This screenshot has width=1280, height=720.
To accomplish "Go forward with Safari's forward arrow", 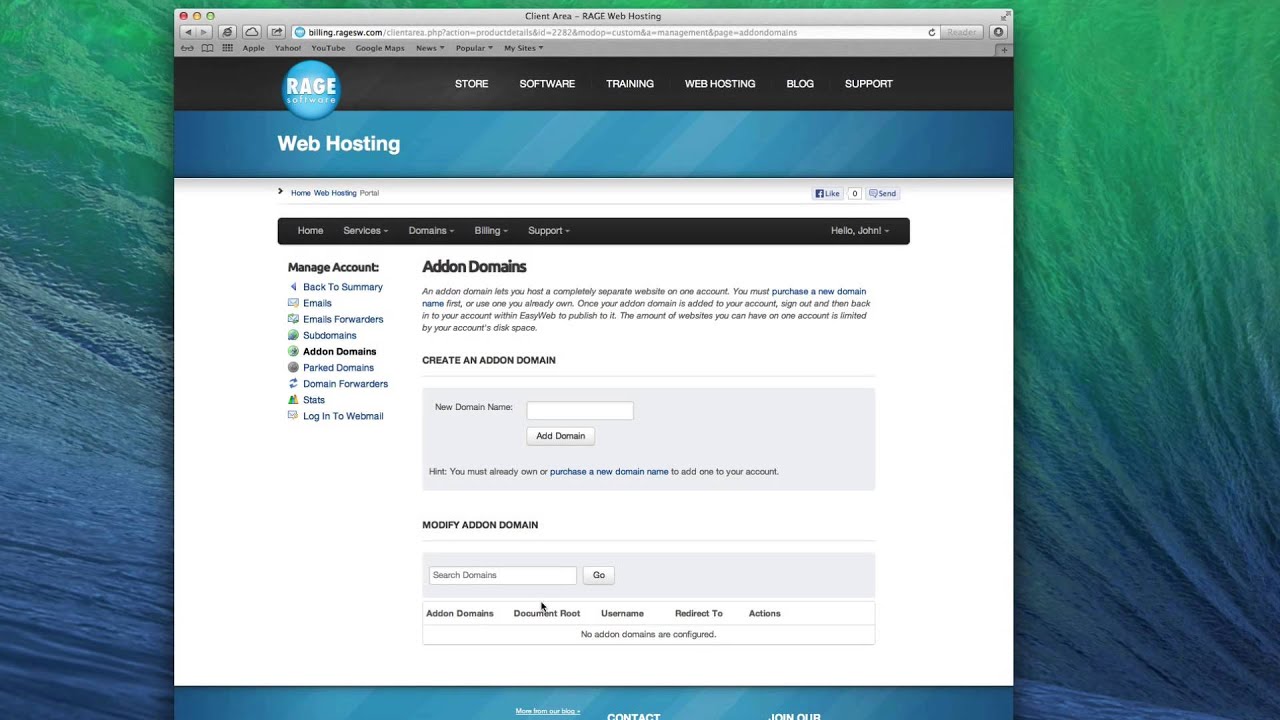I will click(204, 32).
